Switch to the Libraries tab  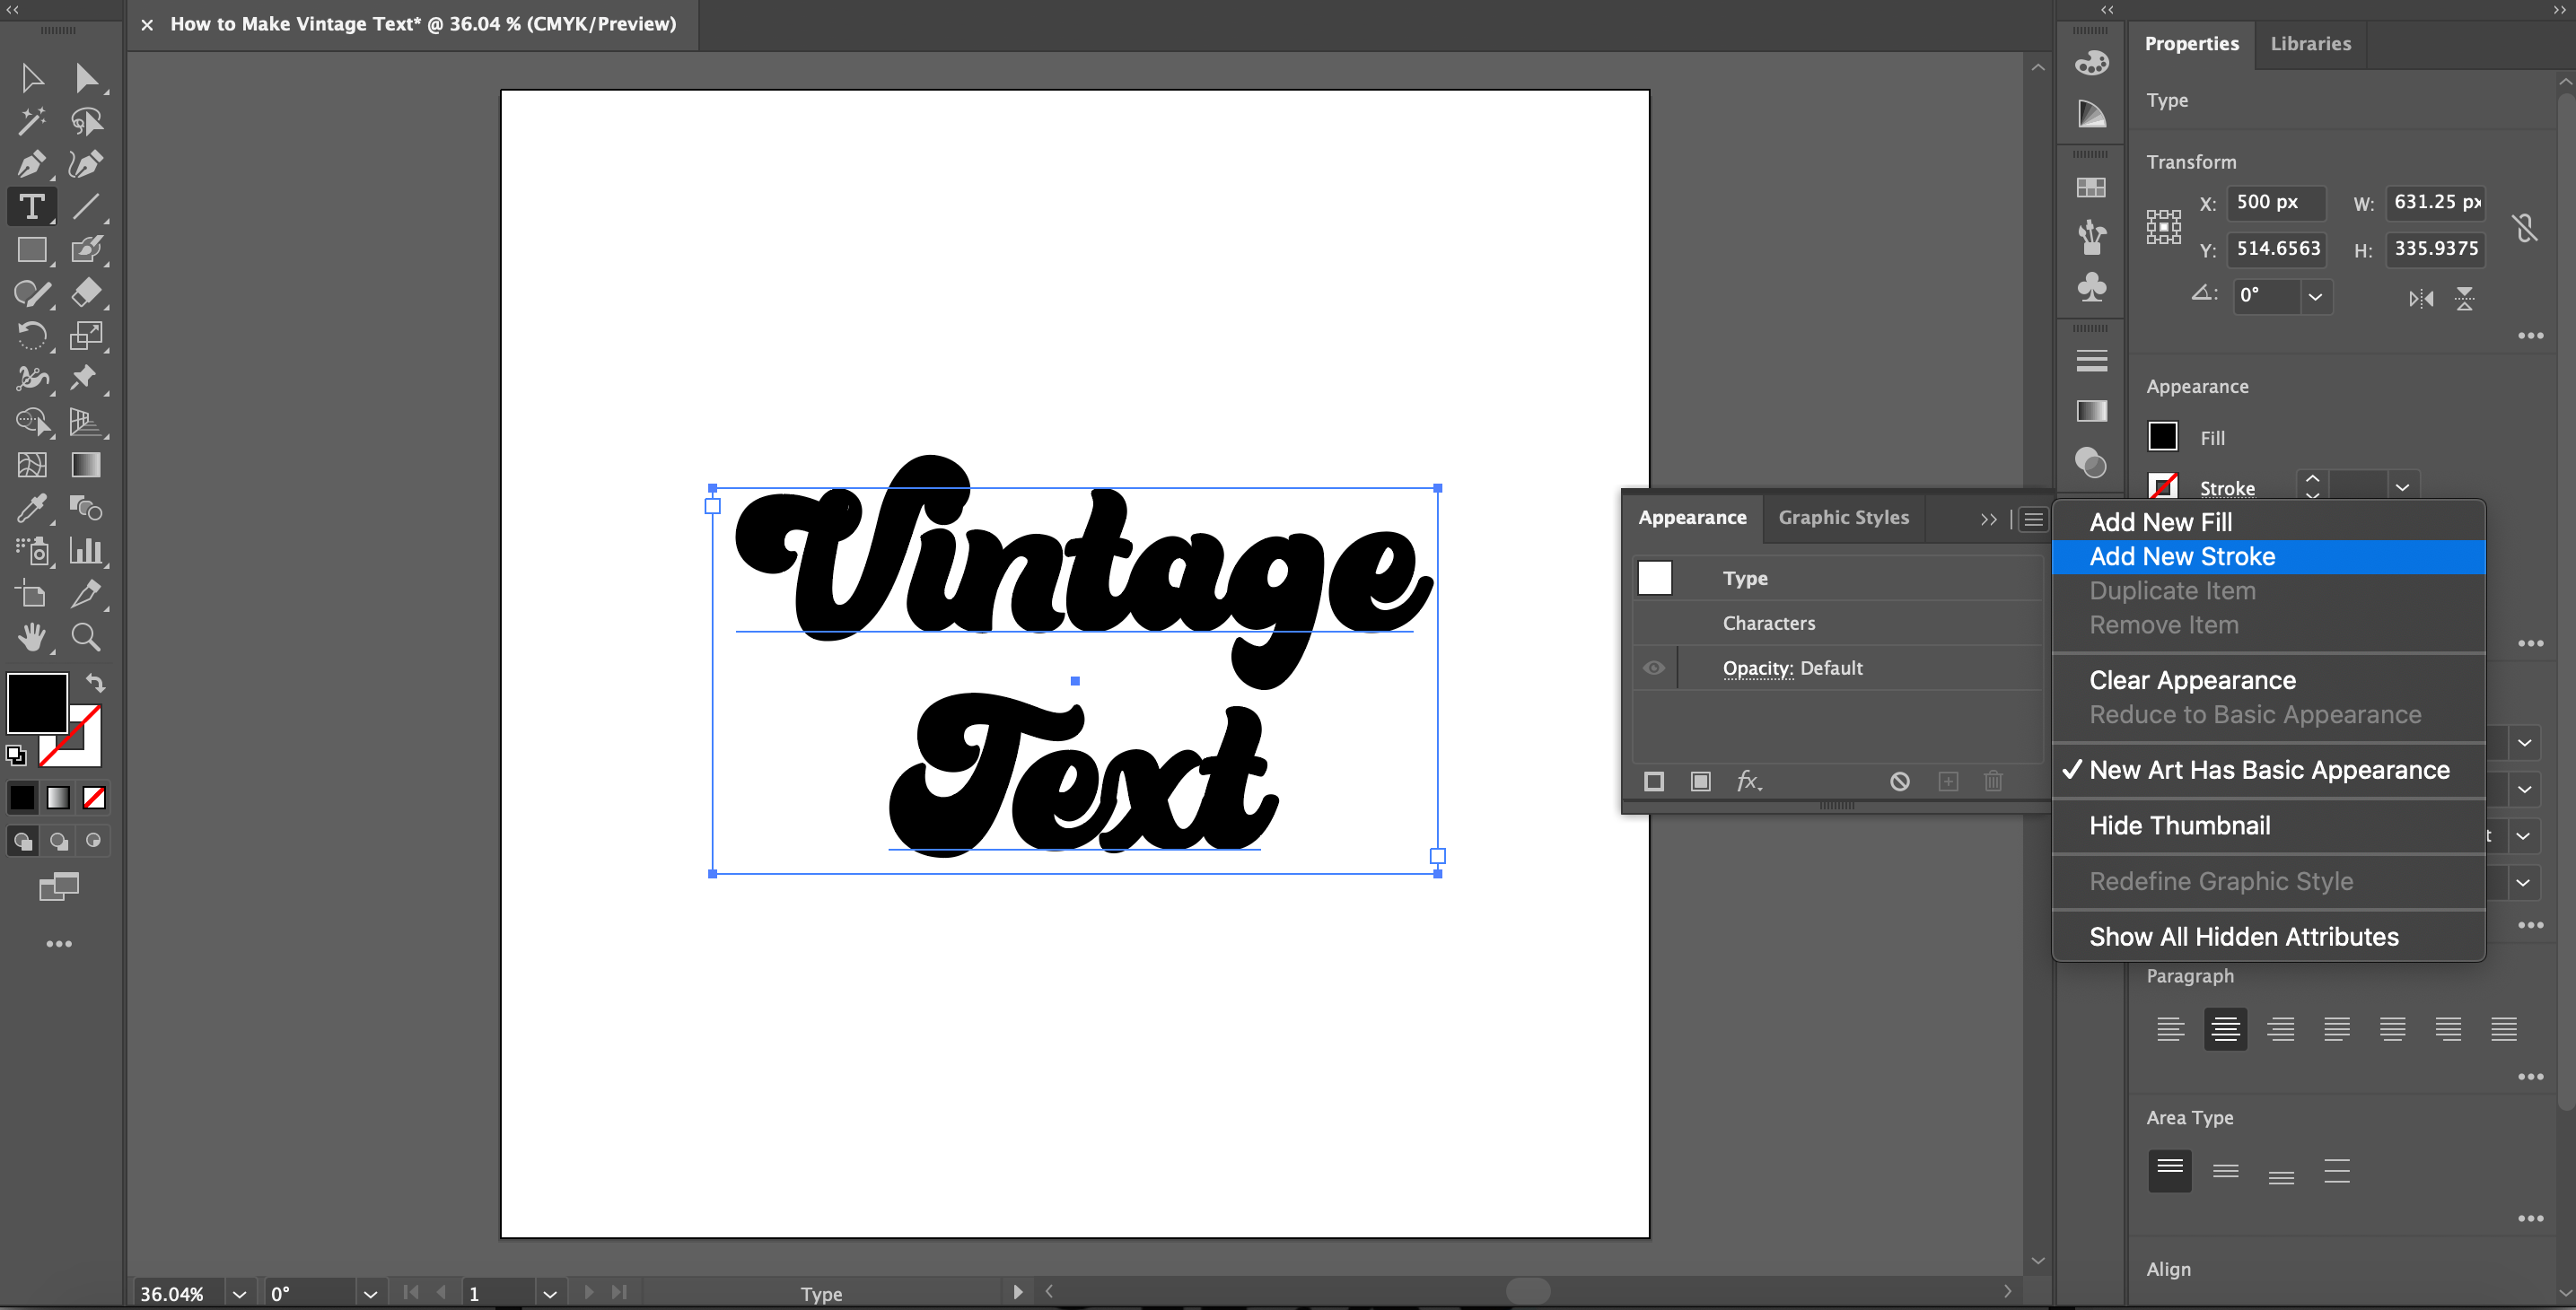click(x=2310, y=43)
